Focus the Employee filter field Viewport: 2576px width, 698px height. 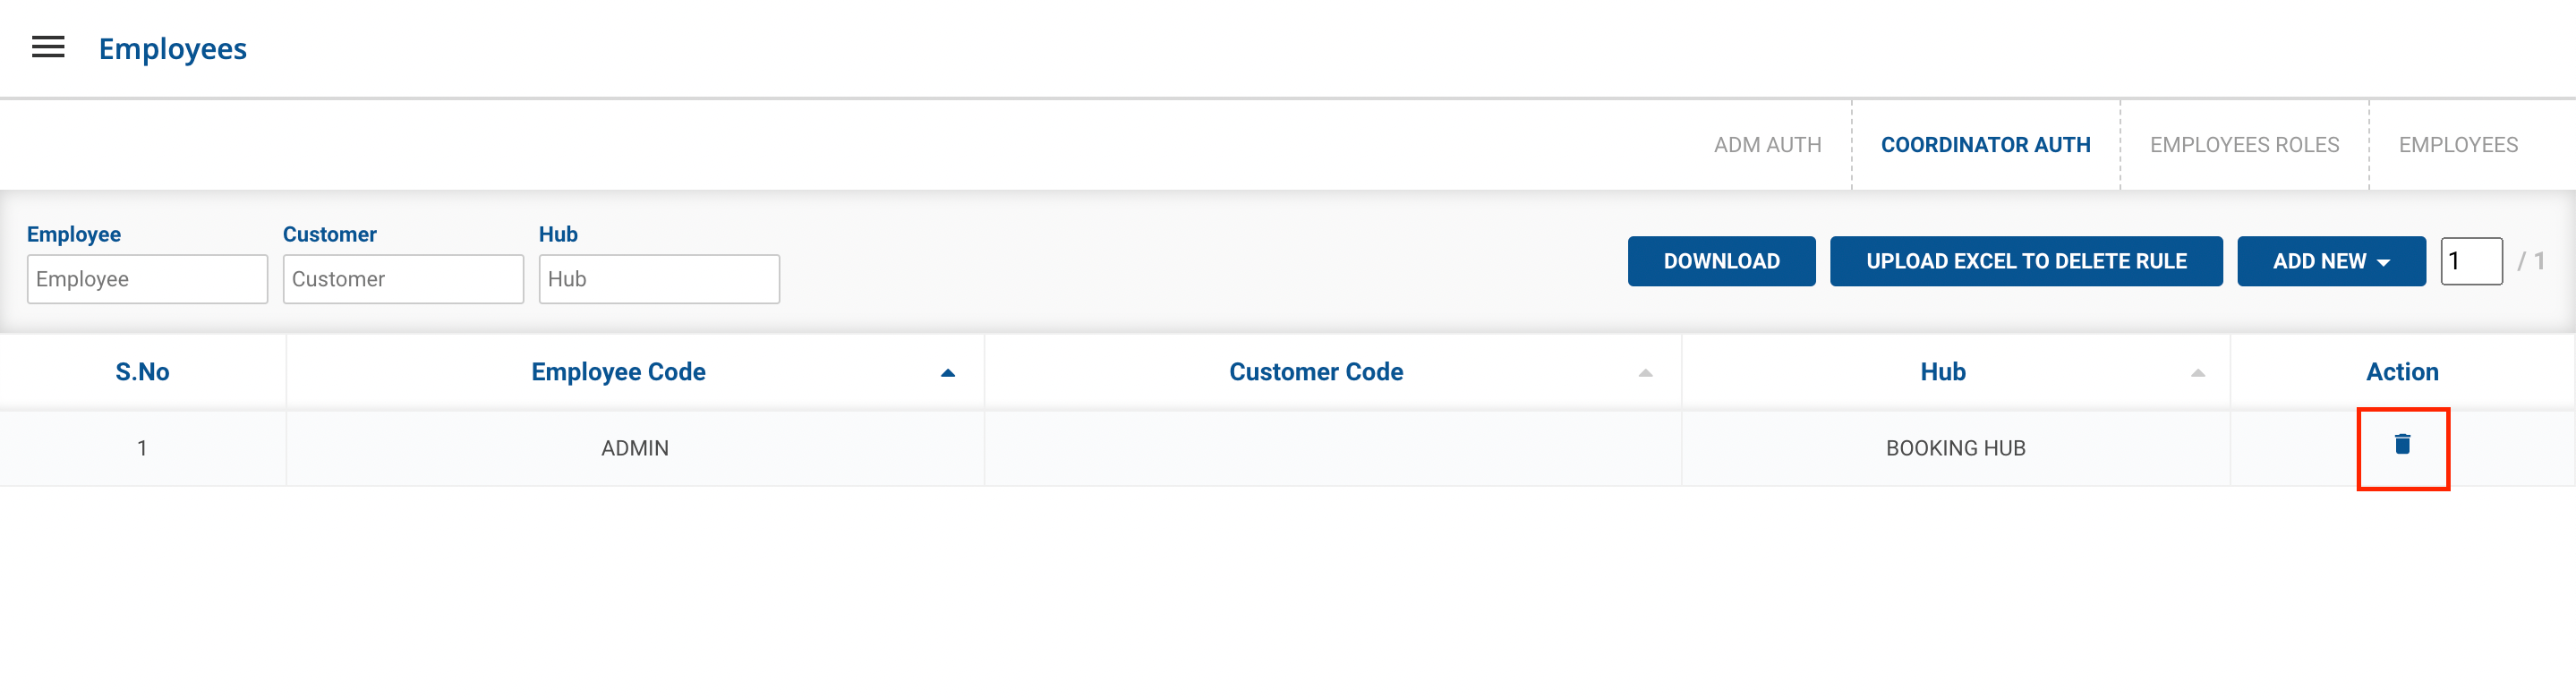[x=147, y=279]
